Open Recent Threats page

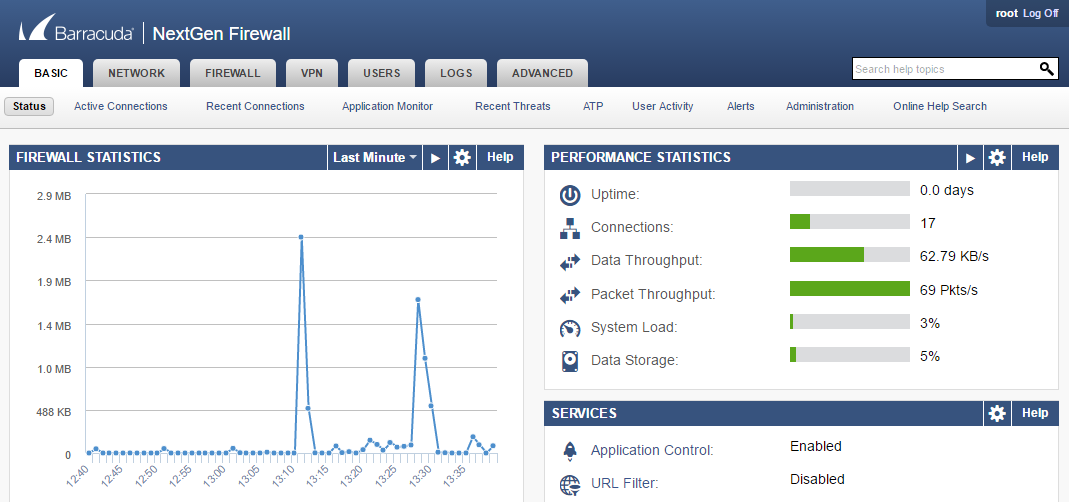513,106
